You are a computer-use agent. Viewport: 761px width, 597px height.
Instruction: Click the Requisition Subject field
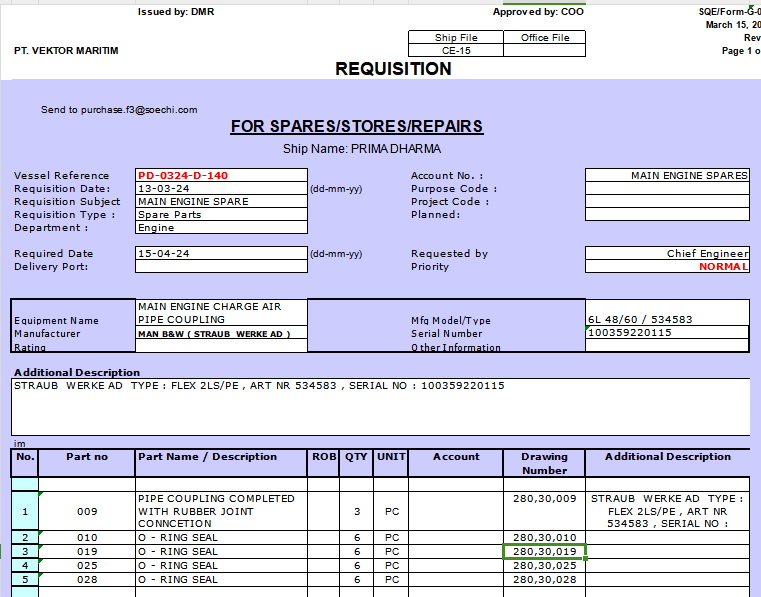click(x=220, y=201)
